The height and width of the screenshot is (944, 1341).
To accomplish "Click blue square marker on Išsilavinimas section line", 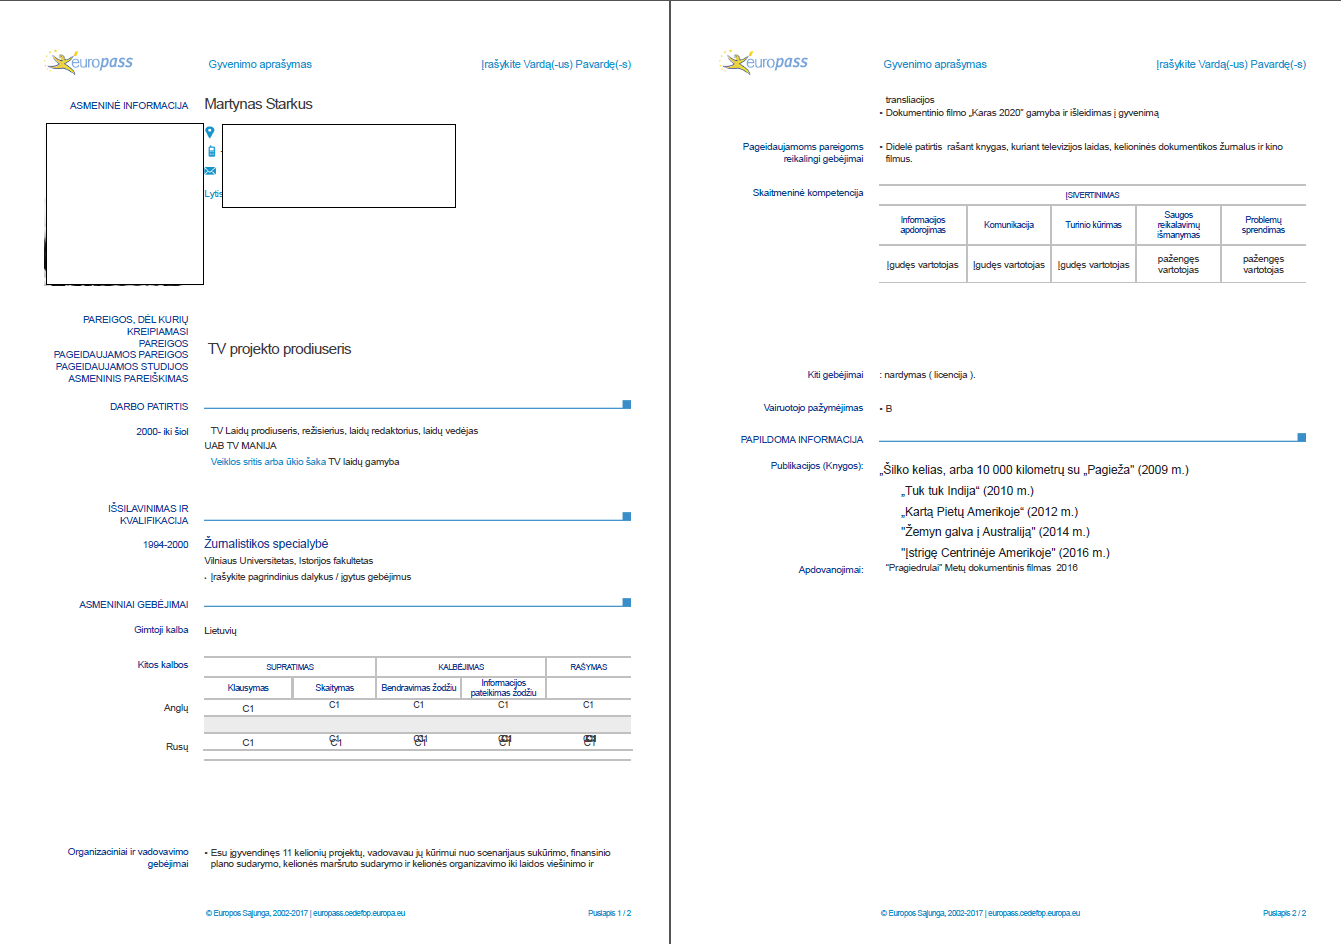I will 627,516.
